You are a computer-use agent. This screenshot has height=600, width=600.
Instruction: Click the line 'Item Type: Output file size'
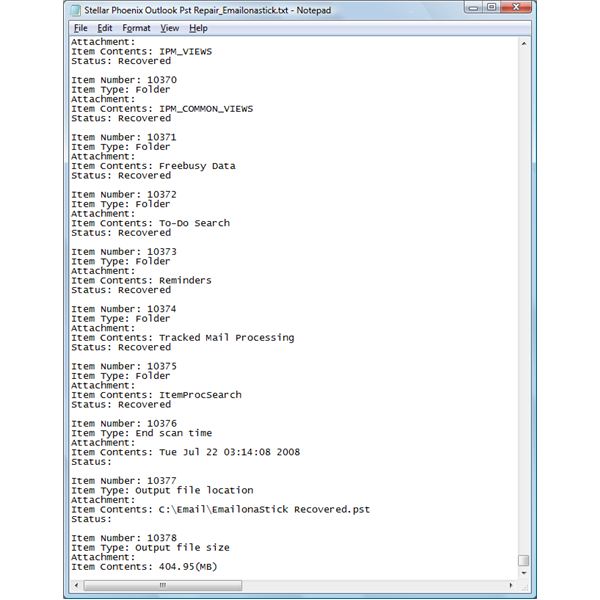point(150,548)
